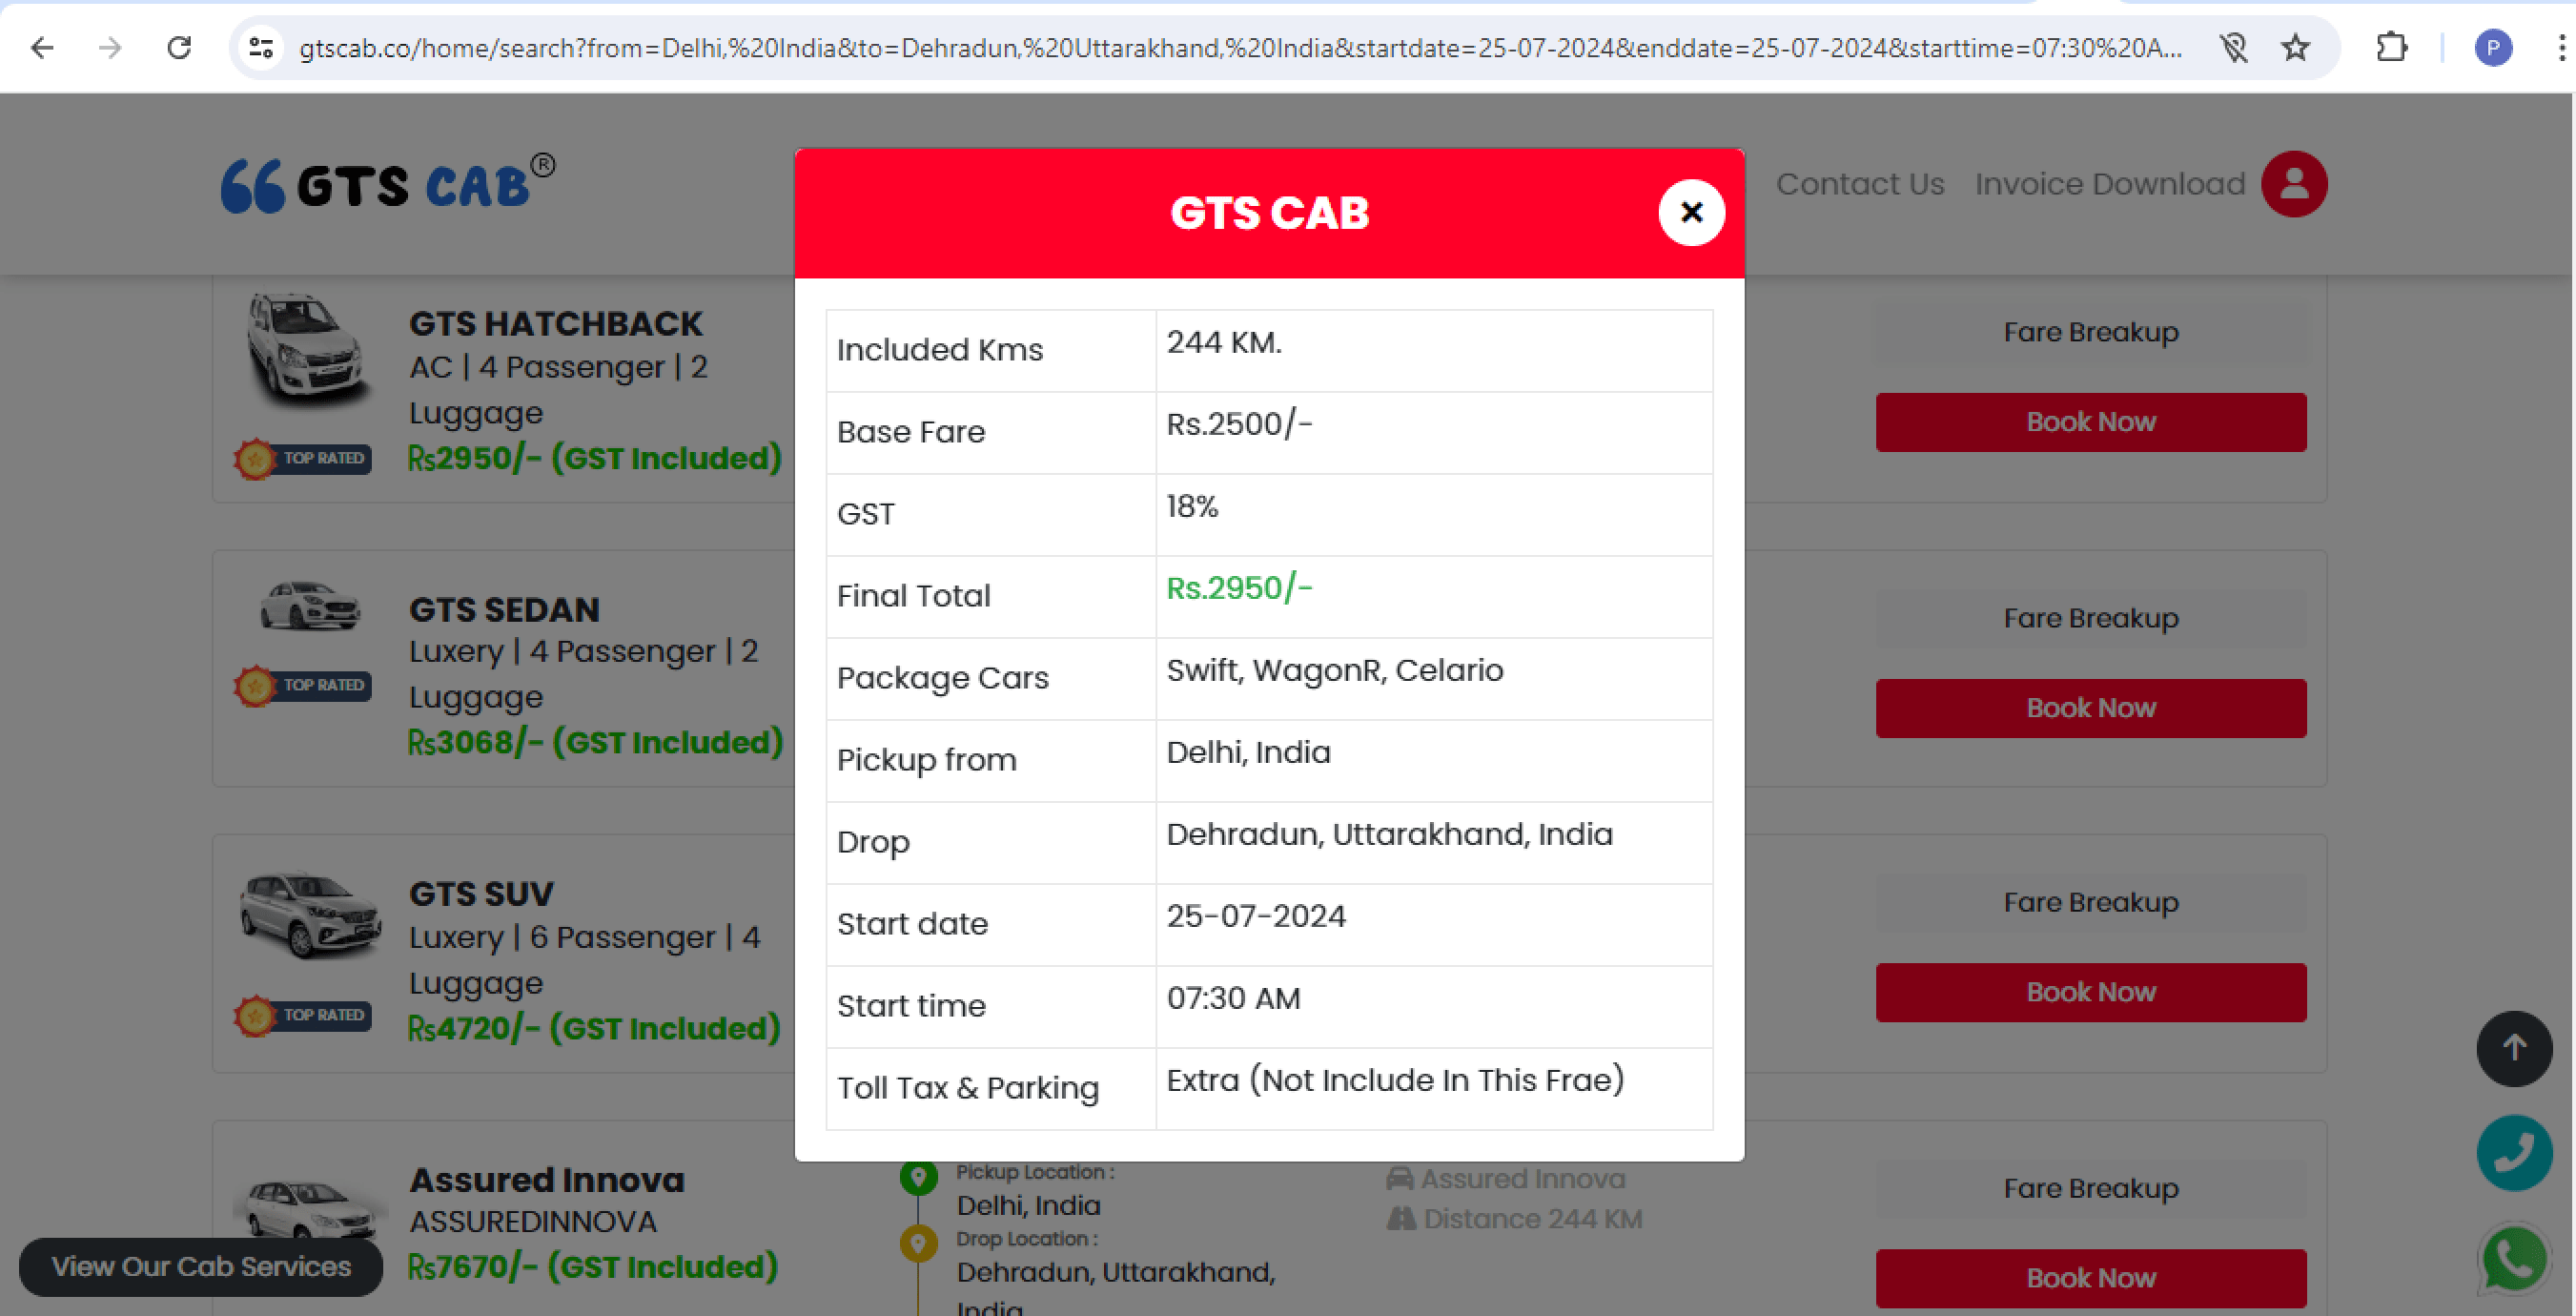The image size is (2576, 1316).
Task: Open browser extensions puzzle icon
Action: [x=2392, y=47]
